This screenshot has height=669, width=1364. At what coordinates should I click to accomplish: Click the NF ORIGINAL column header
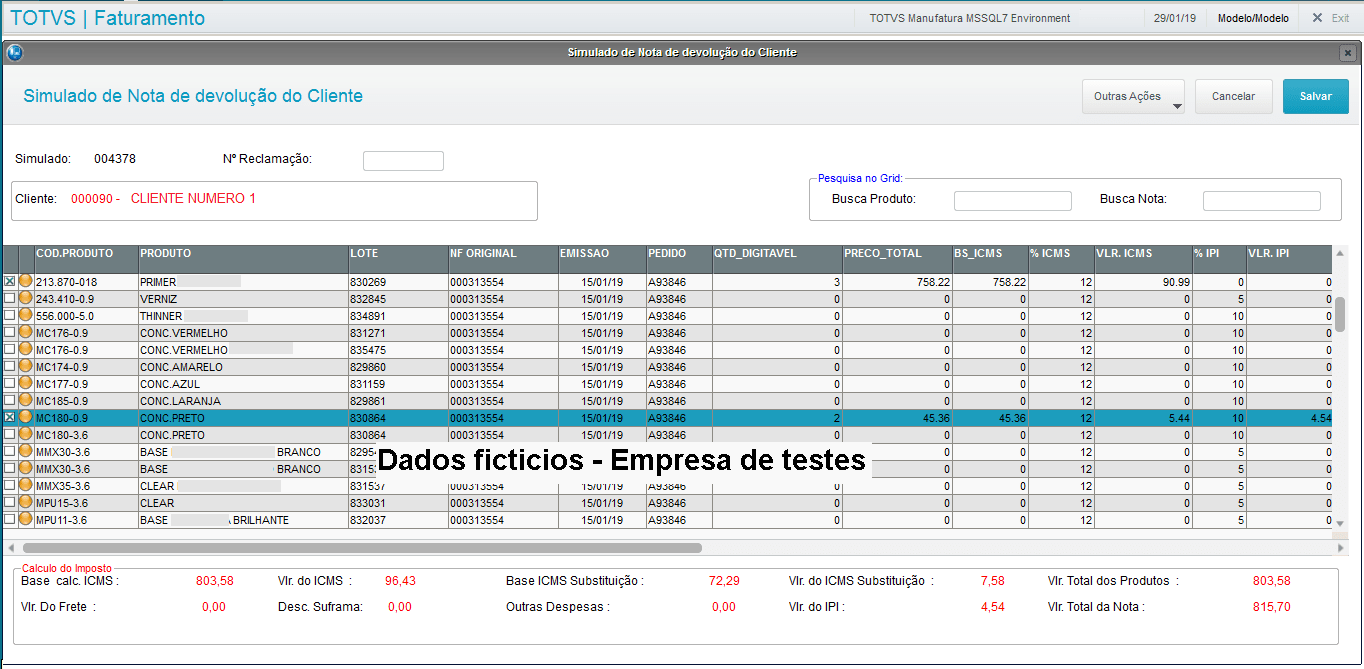click(502, 254)
